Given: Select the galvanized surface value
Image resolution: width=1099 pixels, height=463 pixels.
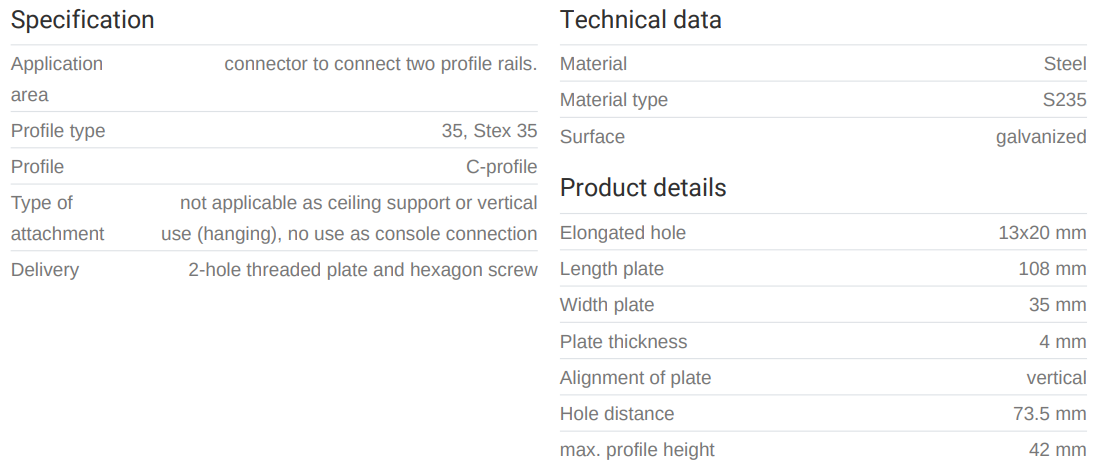Looking at the screenshot, I should point(1040,137).
